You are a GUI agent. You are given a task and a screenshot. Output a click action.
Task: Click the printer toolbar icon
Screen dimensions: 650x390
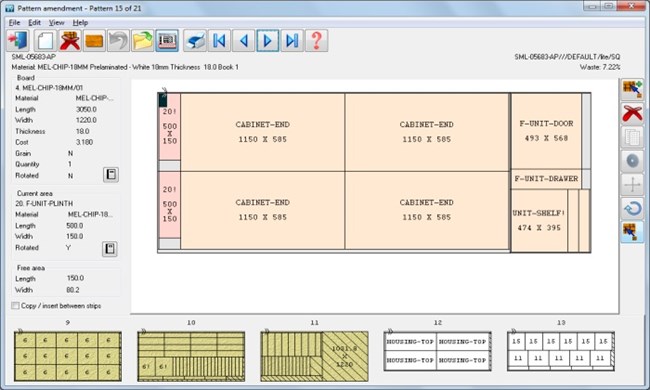click(x=194, y=40)
